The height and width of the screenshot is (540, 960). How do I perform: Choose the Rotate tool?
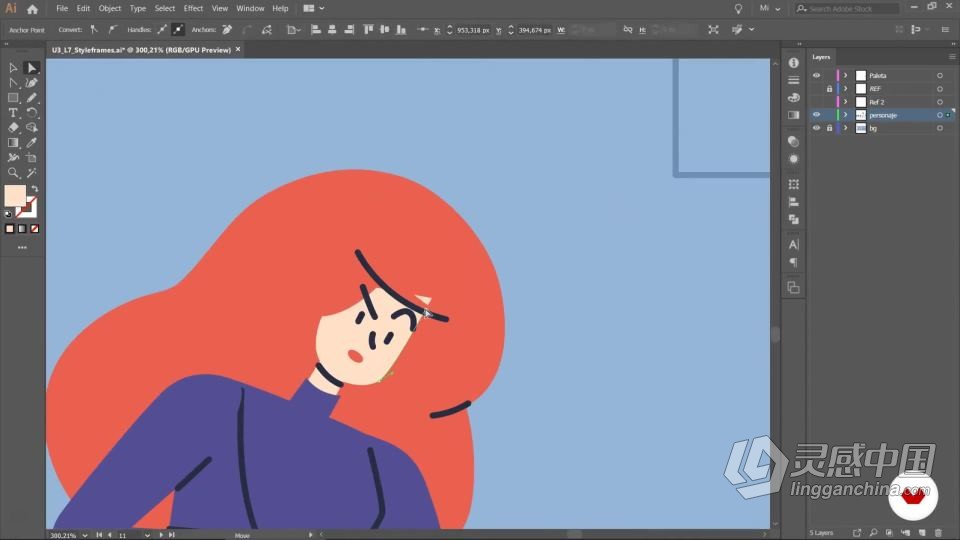32,113
